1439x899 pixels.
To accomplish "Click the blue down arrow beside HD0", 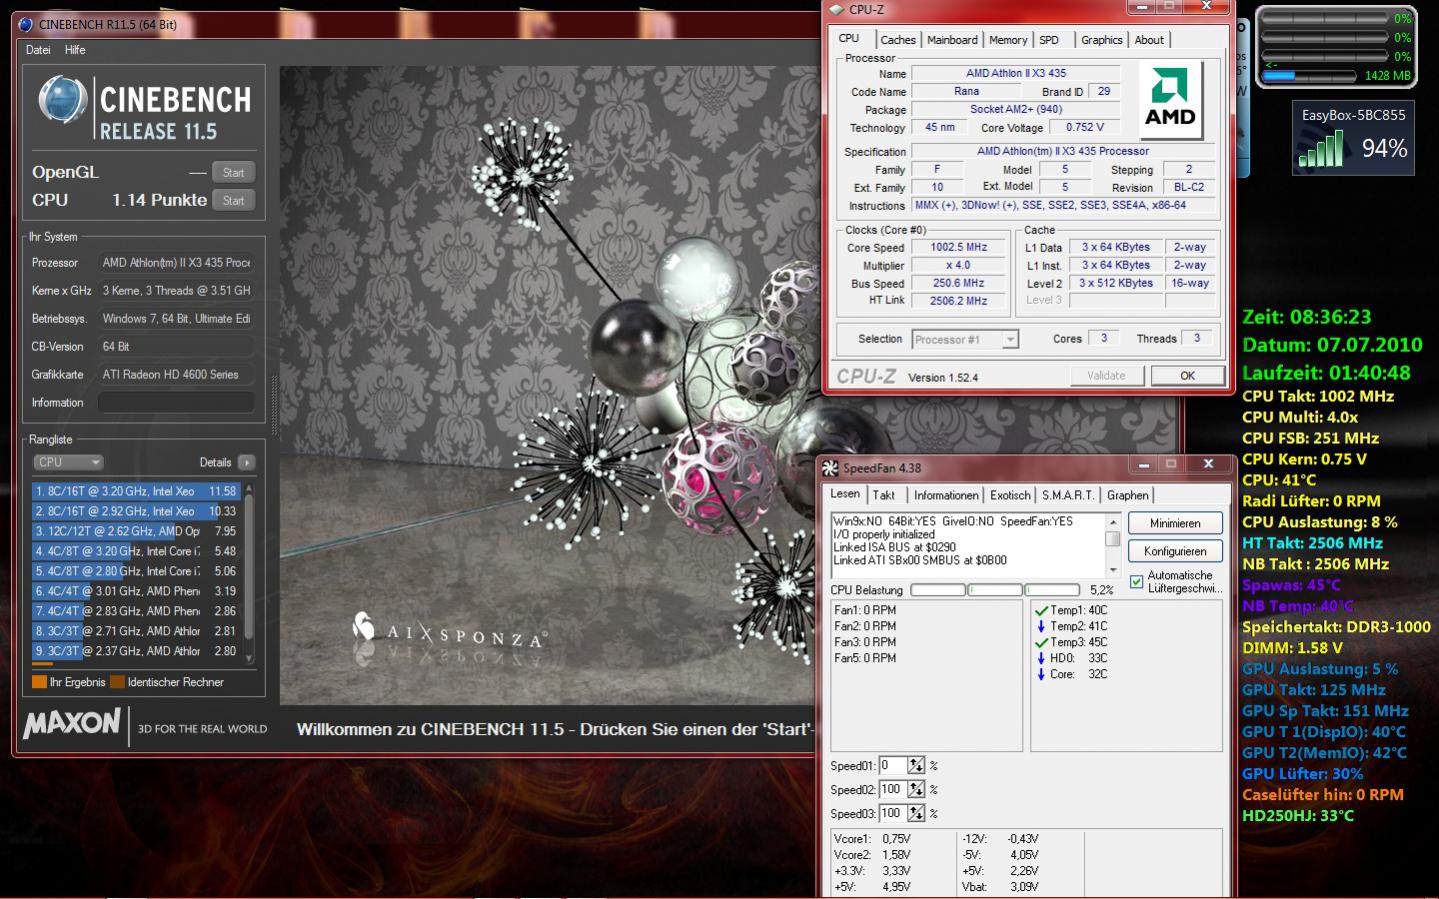I will (x=1041, y=658).
